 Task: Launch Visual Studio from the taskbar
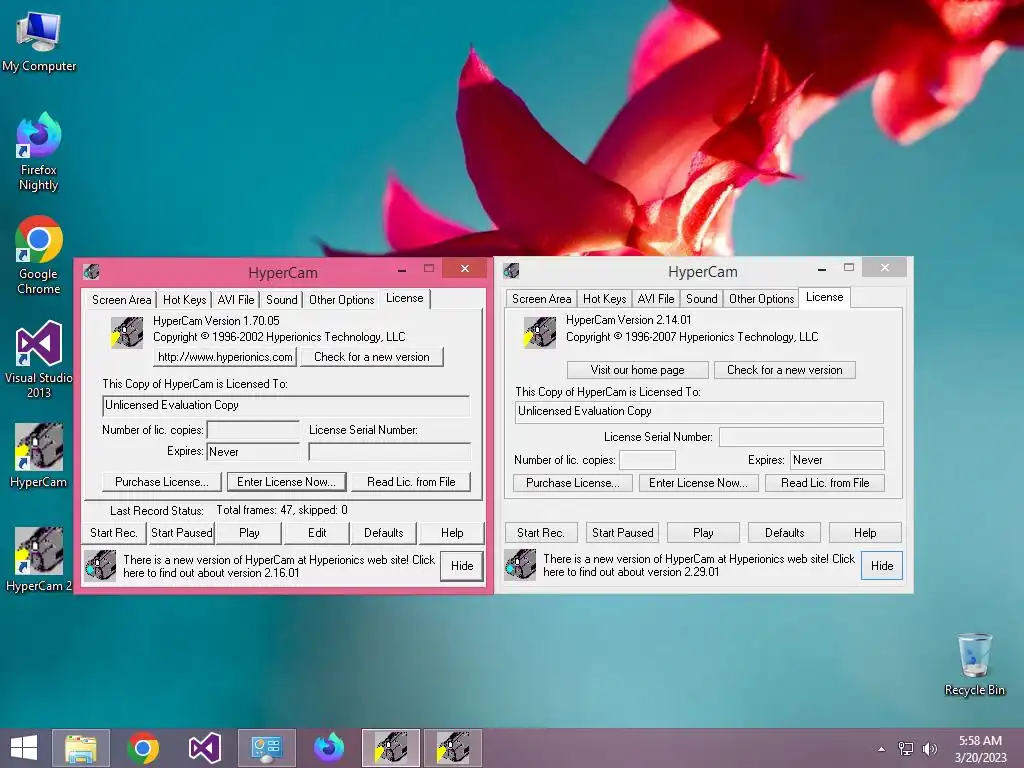204,748
